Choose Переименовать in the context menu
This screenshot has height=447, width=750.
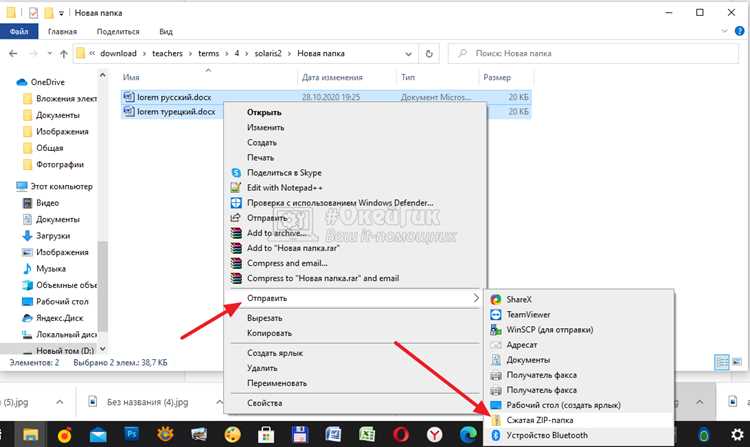pos(277,383)
